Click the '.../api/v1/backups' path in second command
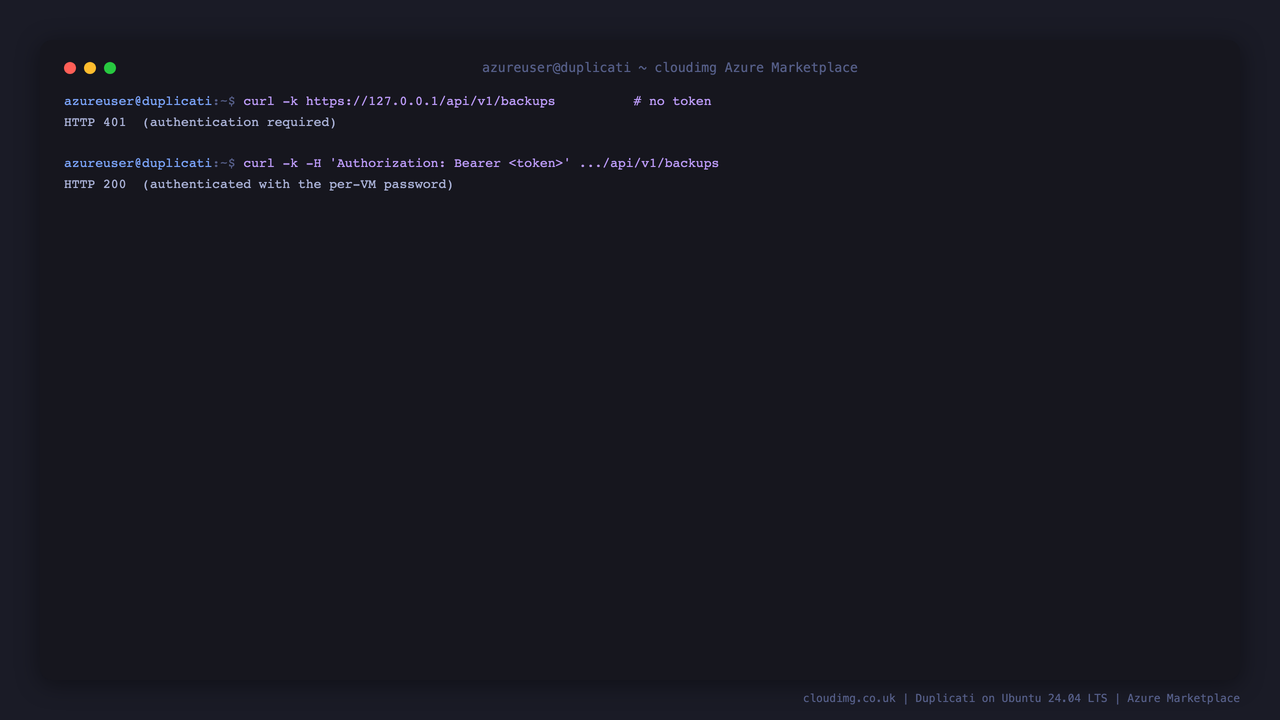The image size is (1280, 720). [x=649, y=163]
